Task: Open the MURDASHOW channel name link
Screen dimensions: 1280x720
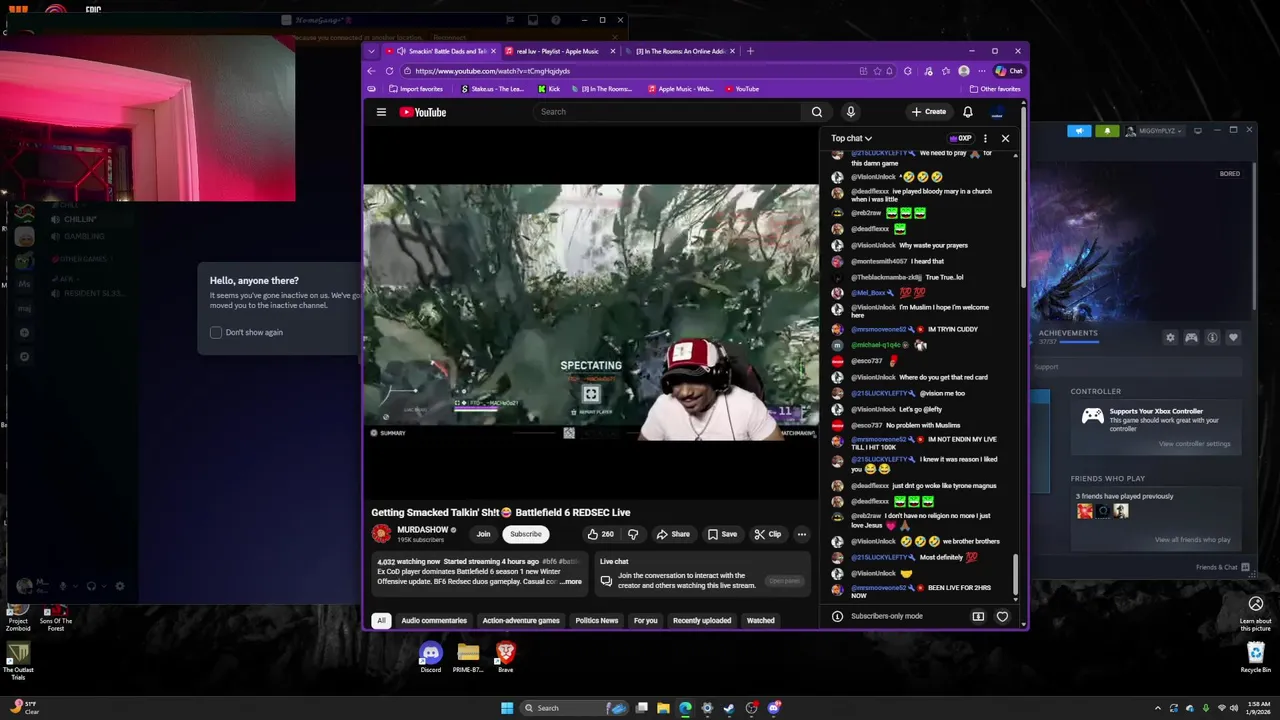Action: 422,530
